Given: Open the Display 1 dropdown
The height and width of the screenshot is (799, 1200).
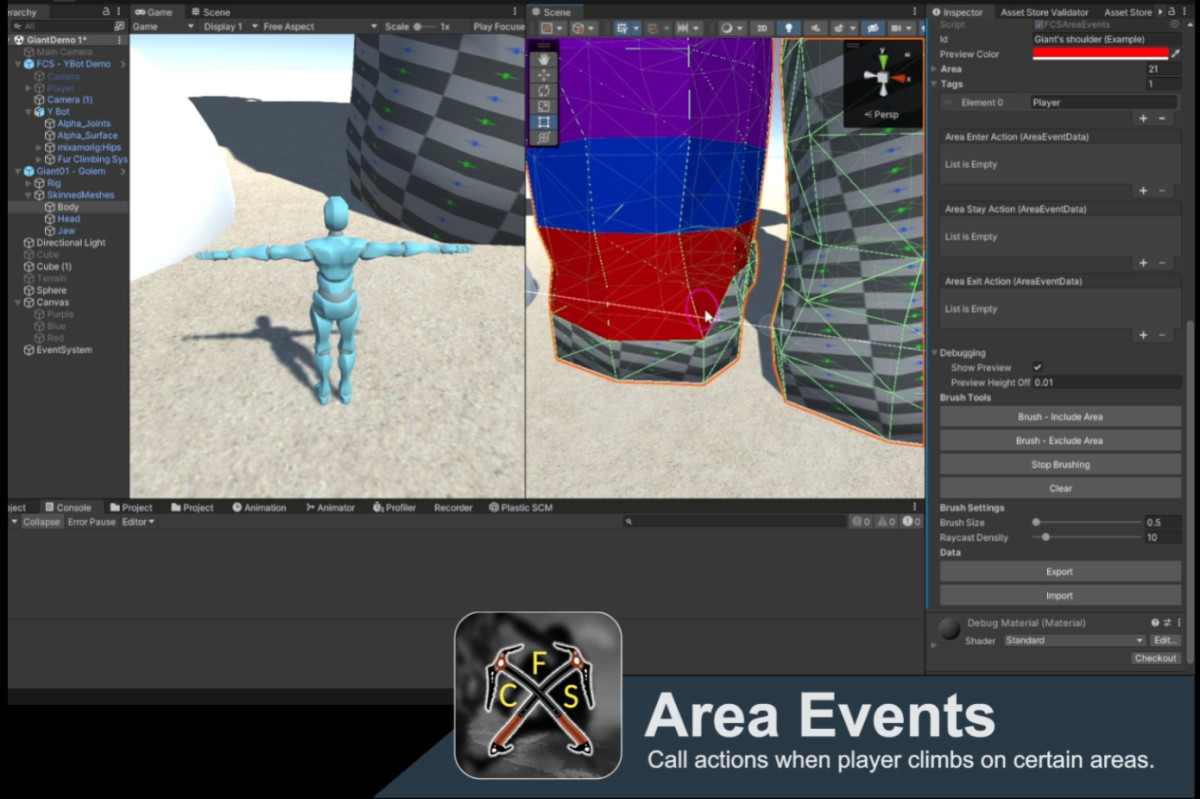Looking at the screenshot, I should click(229, 27).
